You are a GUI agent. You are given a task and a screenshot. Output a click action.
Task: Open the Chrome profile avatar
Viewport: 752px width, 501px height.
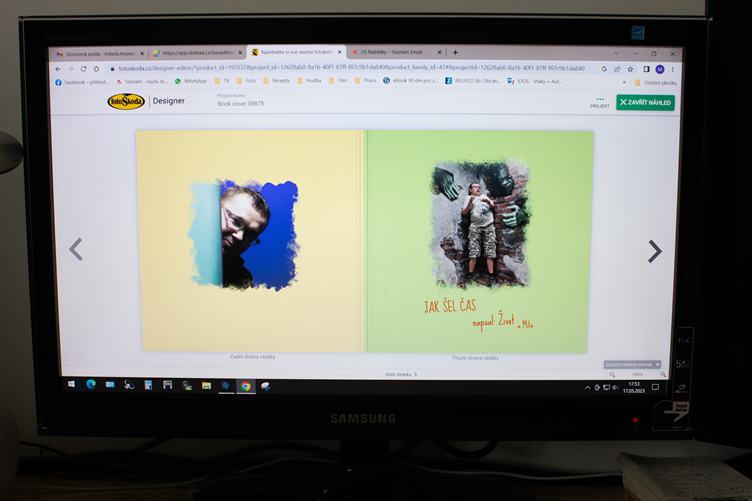coord(660,70)
